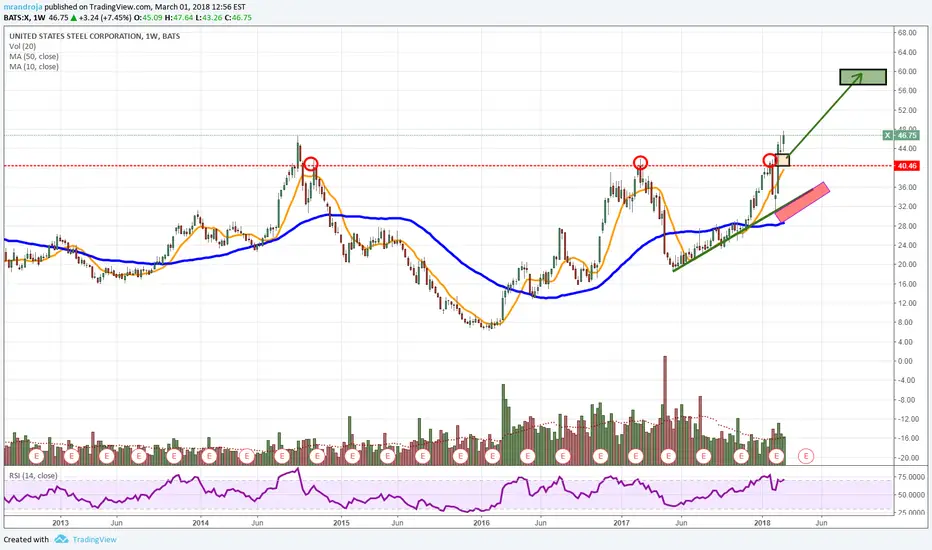This screenshot has height=550, width=932.
Task: Open the mrandroja author profile link
Action: click(23, 7)
